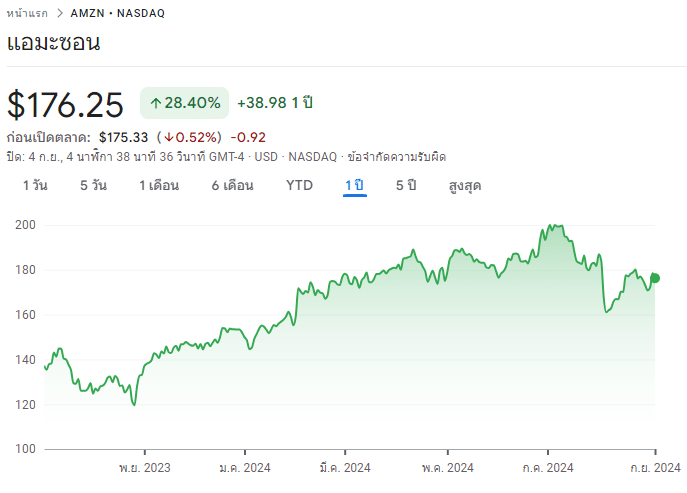This screenshot has height=493, width=687.
Task: Open the หน้าแรก breadcrumb link
Action: [27, 14]
